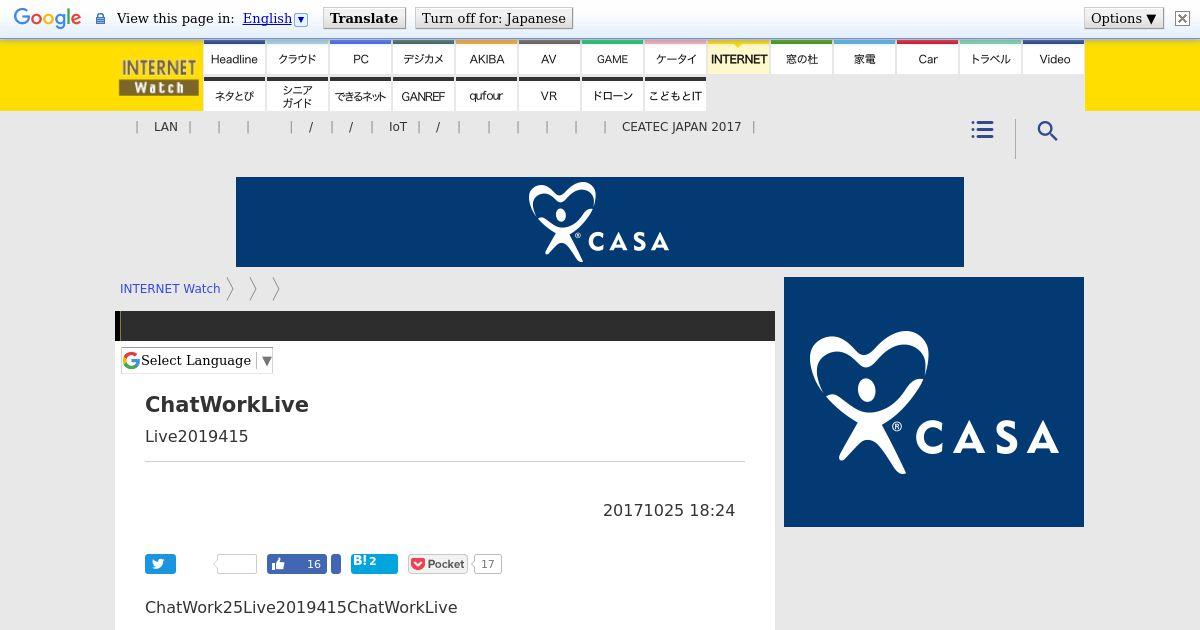
Task: Open the qufour tab
Action: pos(486,96)
